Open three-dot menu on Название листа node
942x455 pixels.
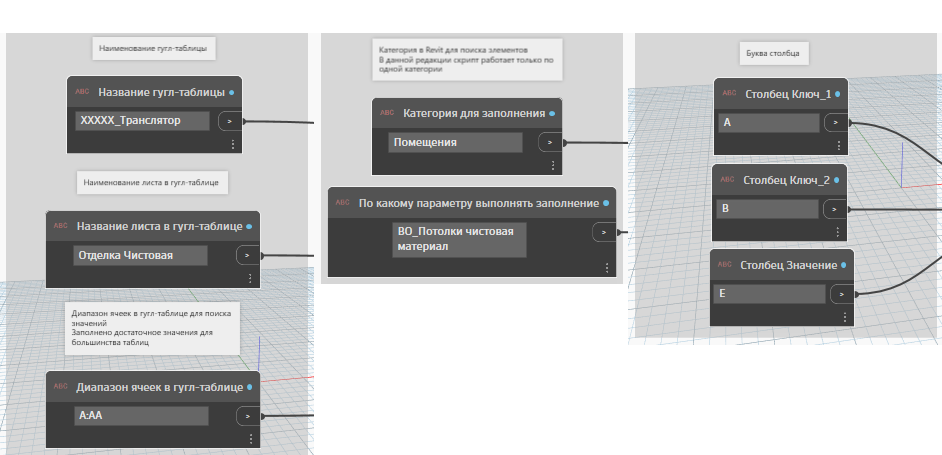point(250,277)
